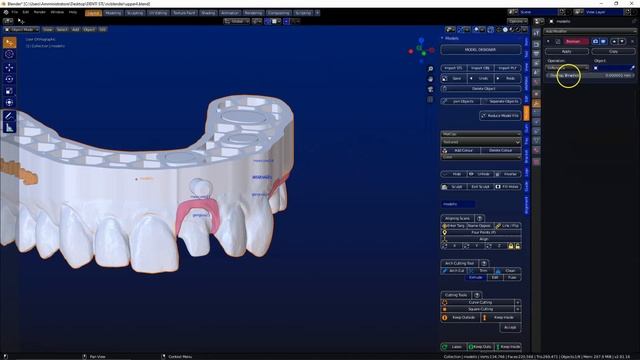Click the Import STL button
This screenshot has width=640, height=360.
[453, 68]
